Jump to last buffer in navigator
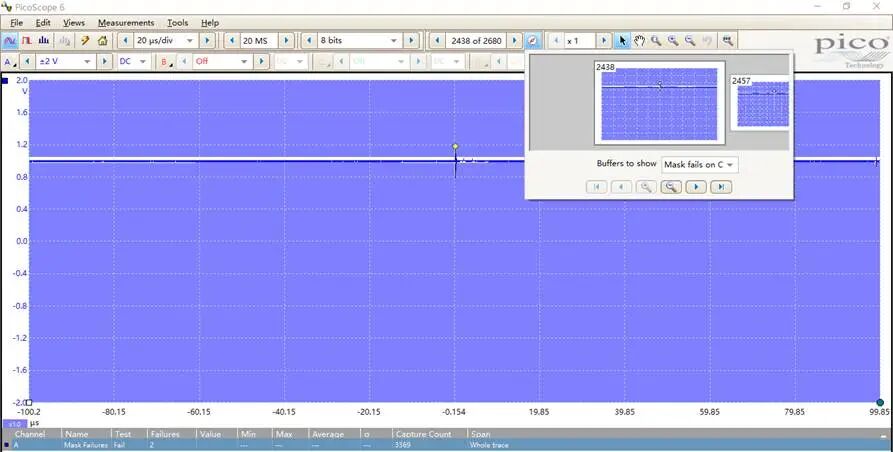The height and width of the screenshot is (452, 893). 721,187
